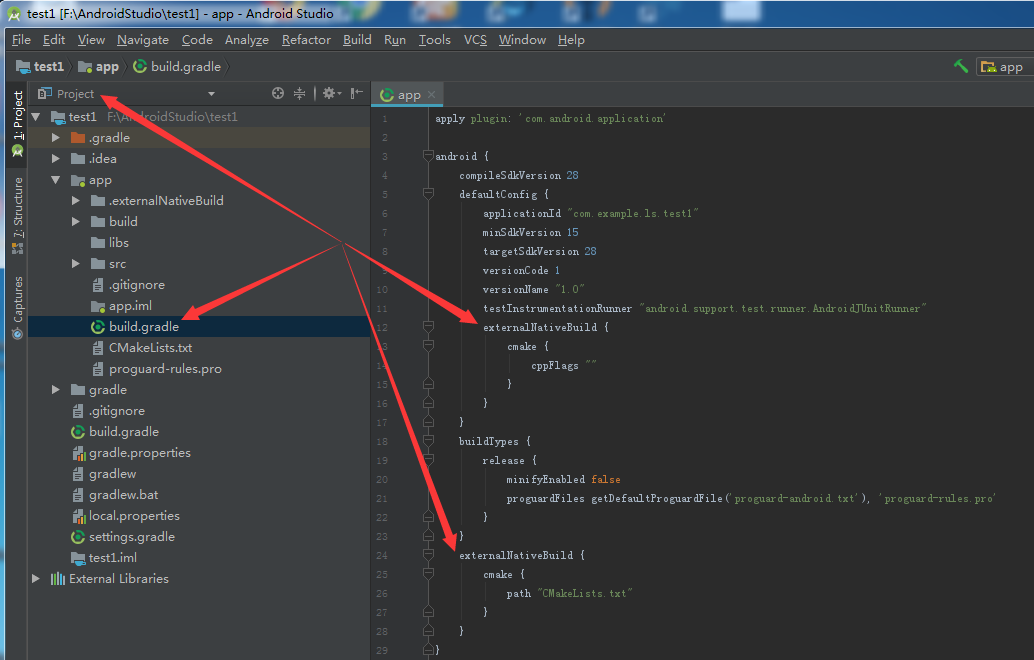
Task: Fold the buildTypes block at line 18
Action: (x=428, y=441)
